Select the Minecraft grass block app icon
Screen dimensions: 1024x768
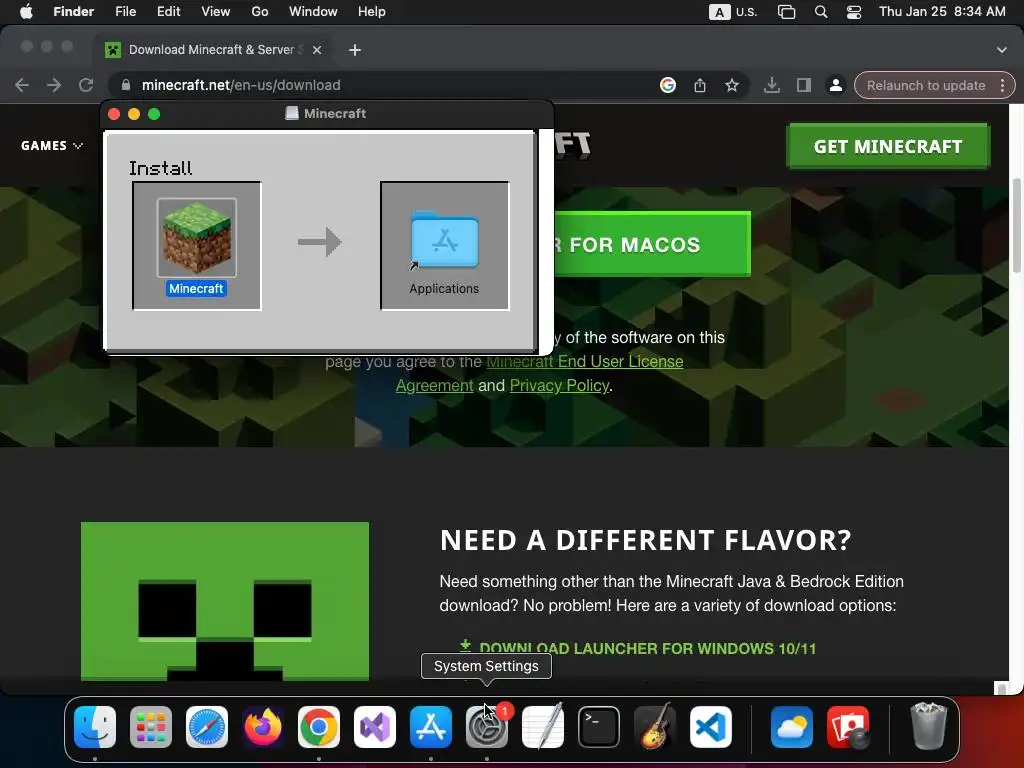coord(197,238)
